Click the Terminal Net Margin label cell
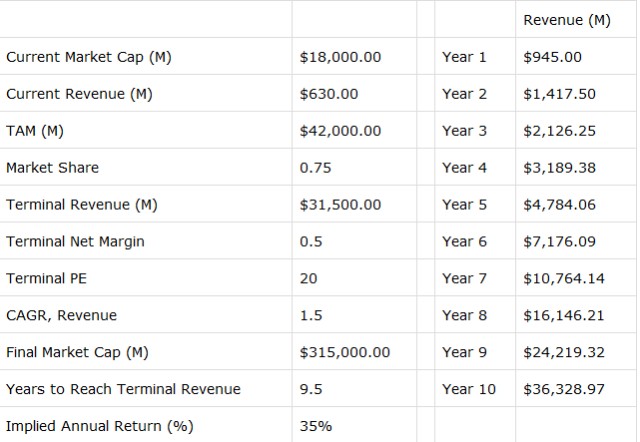The width and height of the screenshot is (640, 442). 73,242
